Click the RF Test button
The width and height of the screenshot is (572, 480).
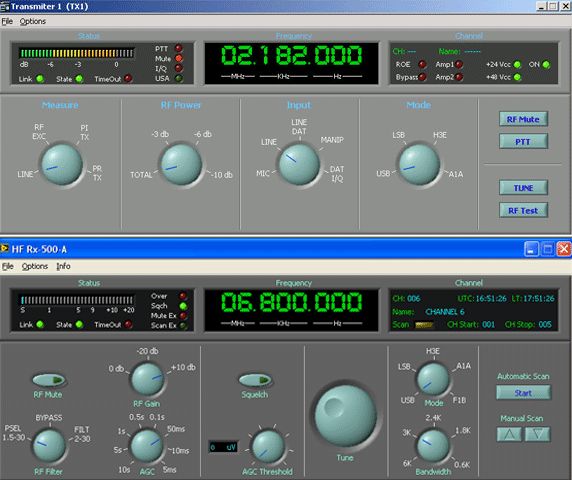tap(523, 210)
